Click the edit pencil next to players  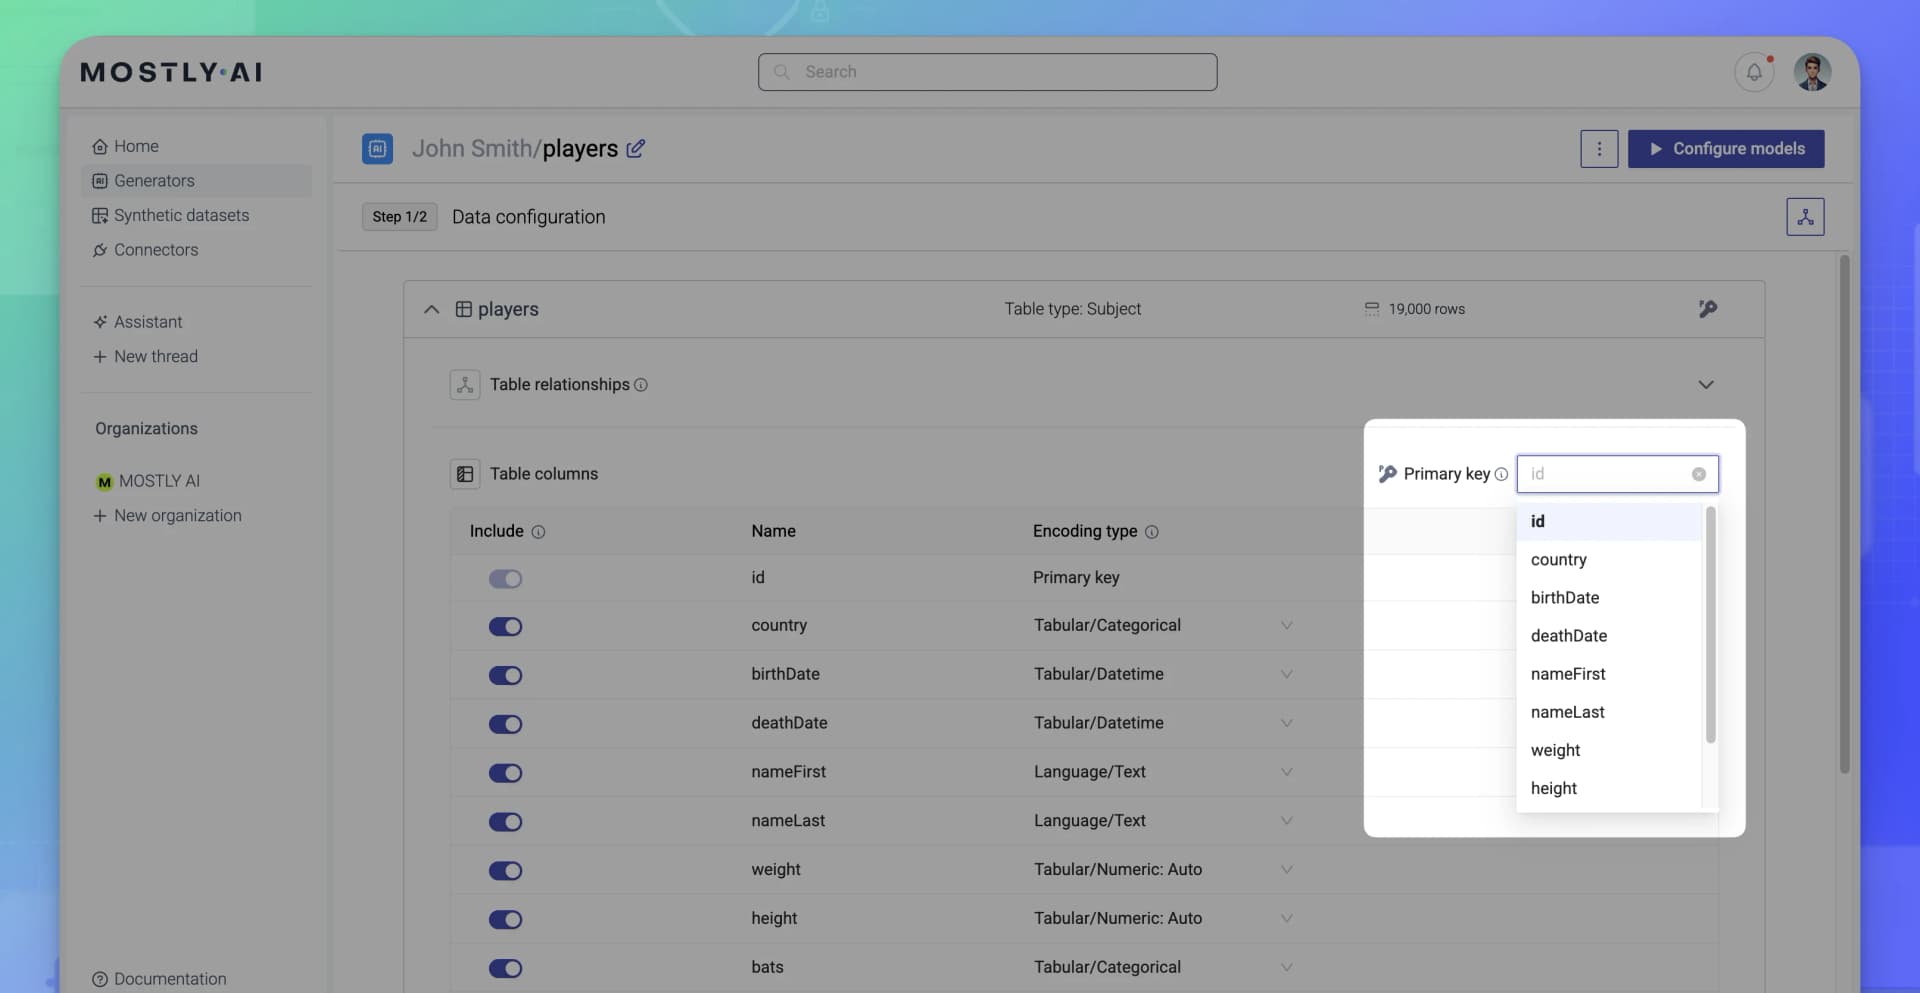635,149
